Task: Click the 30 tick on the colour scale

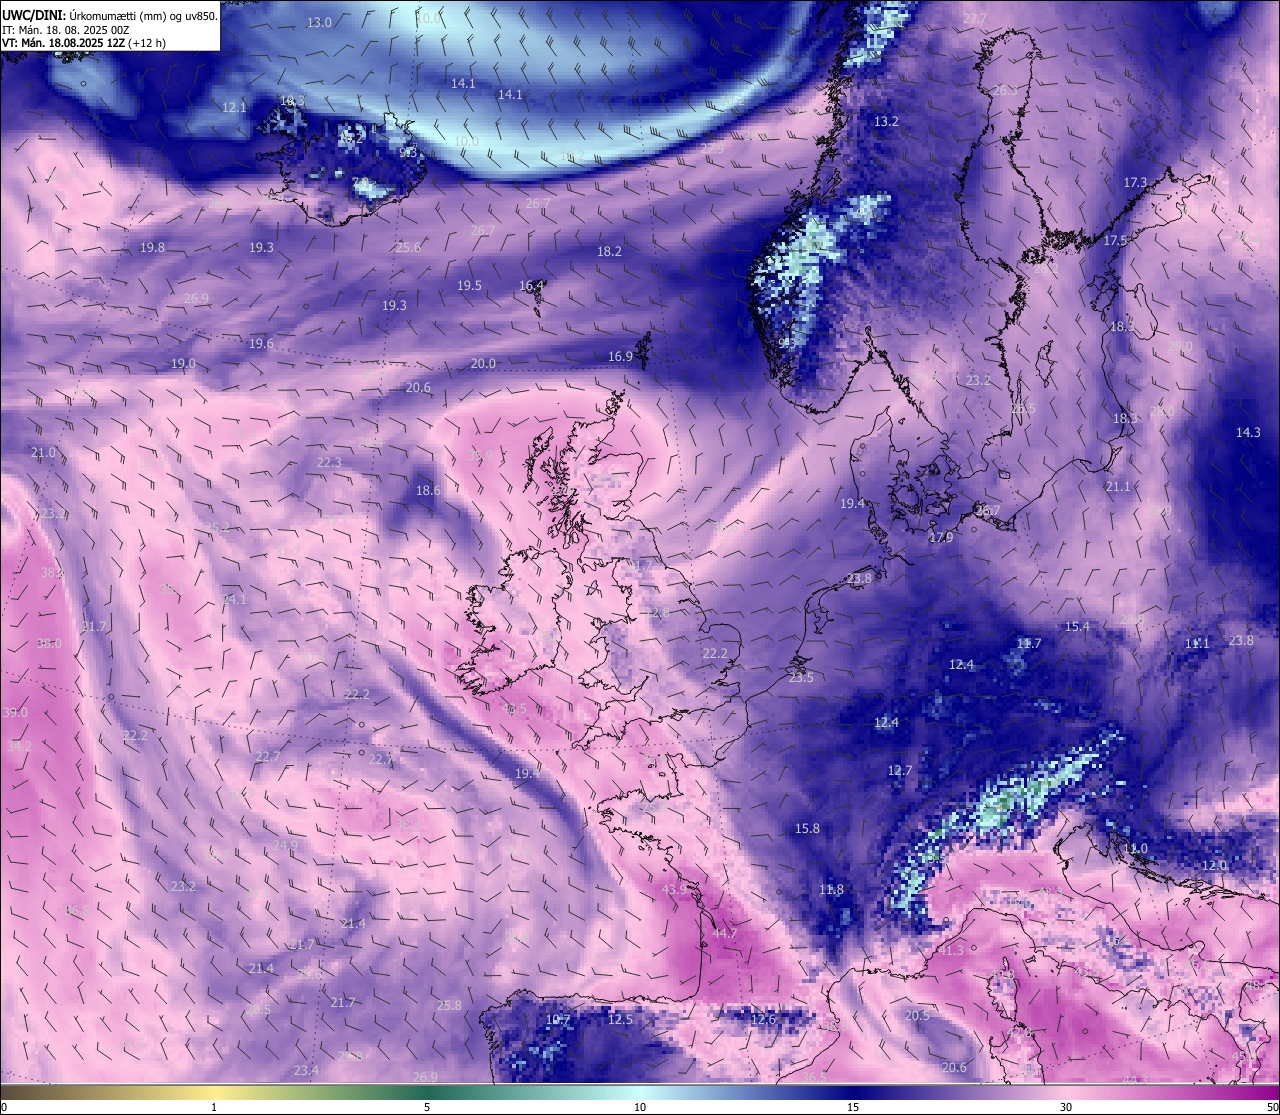Action: [1066, 1107]
